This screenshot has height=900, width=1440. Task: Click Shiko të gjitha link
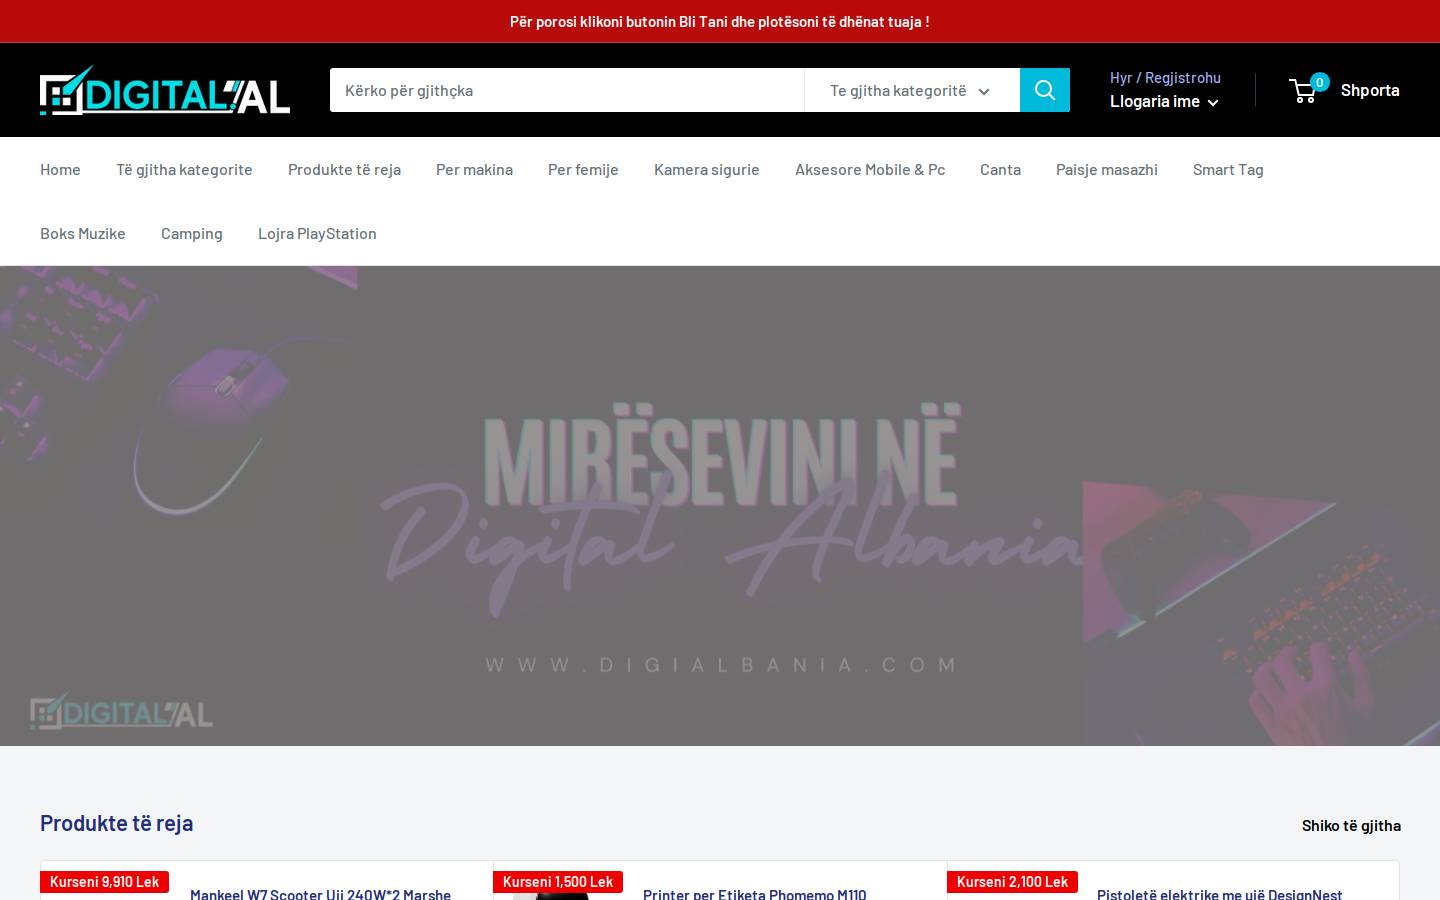tap(1351, 825)
